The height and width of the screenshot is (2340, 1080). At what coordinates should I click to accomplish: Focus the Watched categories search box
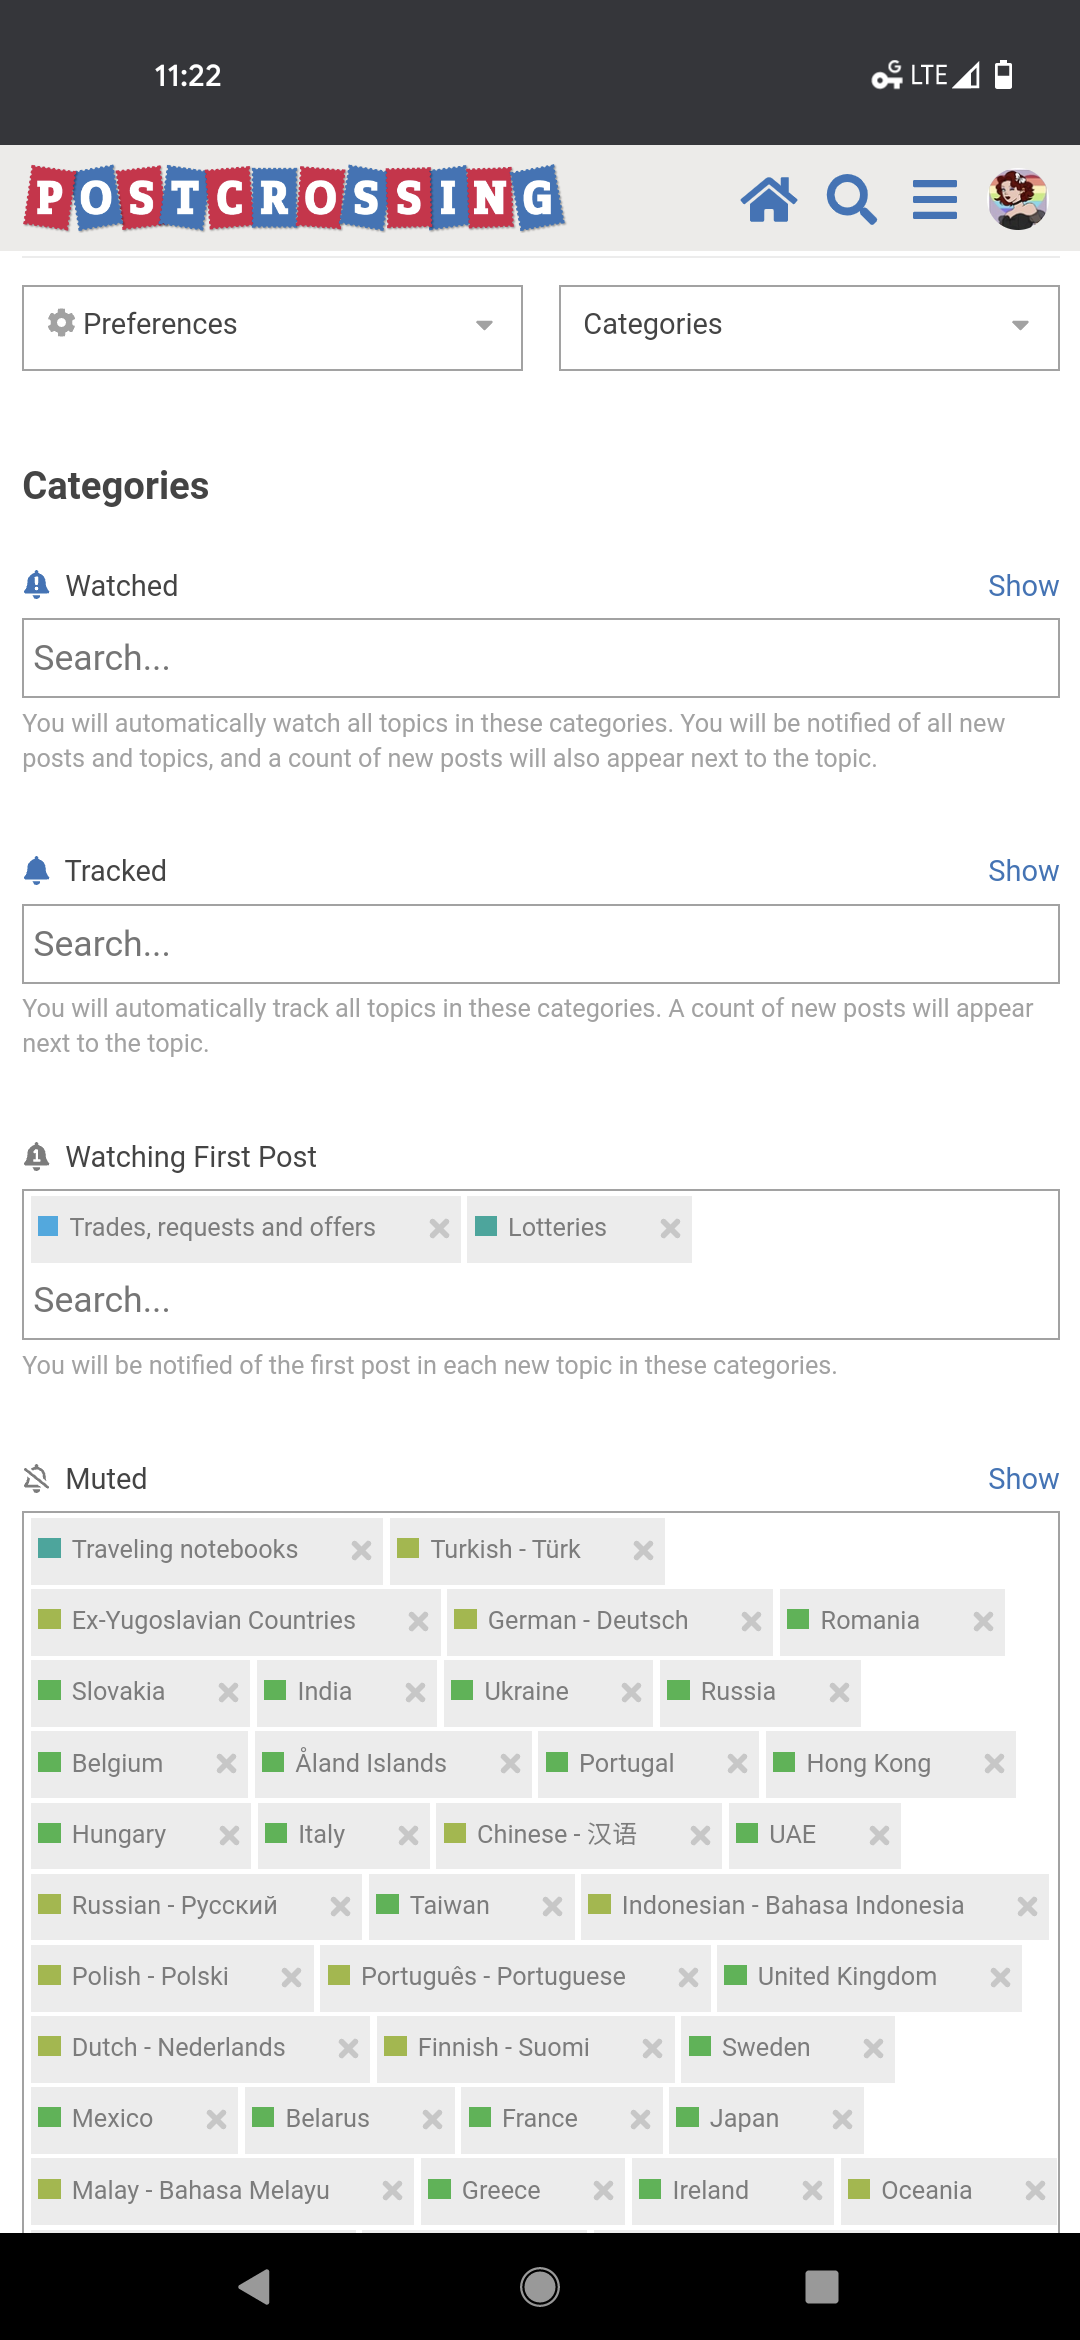541,658
